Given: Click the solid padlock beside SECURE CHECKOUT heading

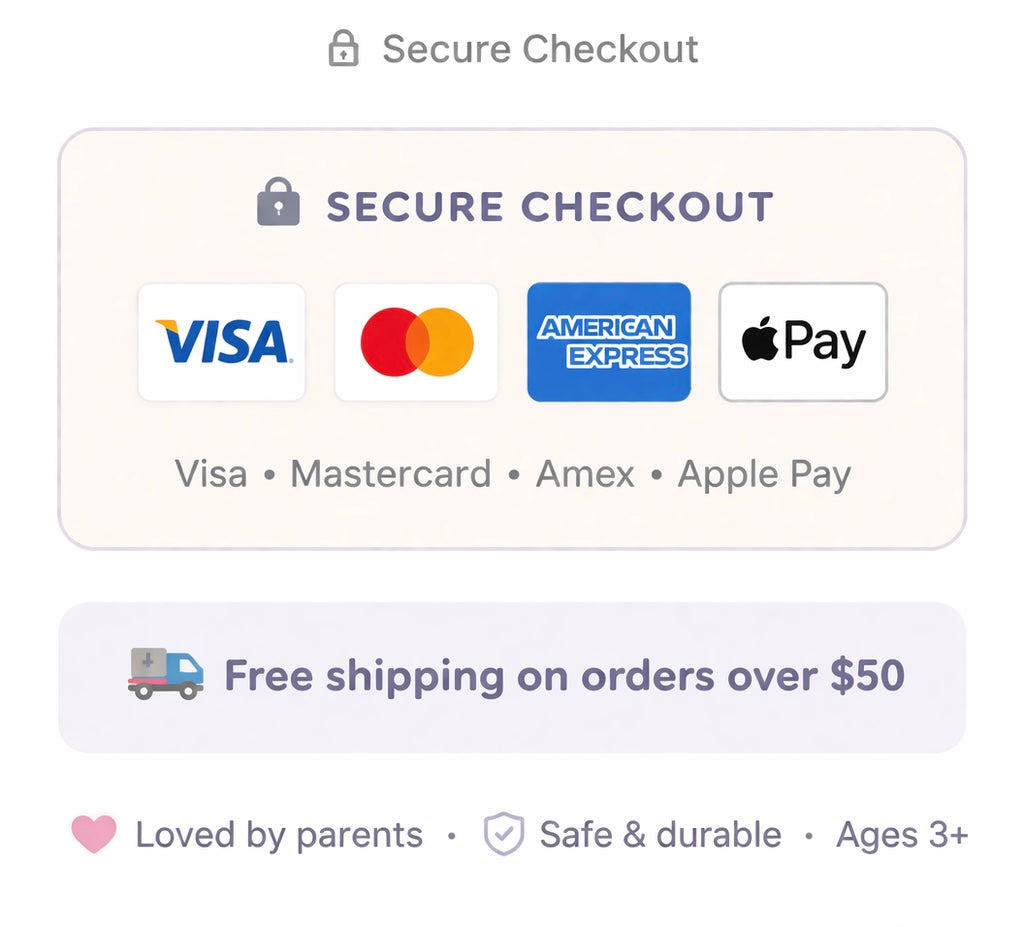Looking at the screenshot, I should [278, 203].
